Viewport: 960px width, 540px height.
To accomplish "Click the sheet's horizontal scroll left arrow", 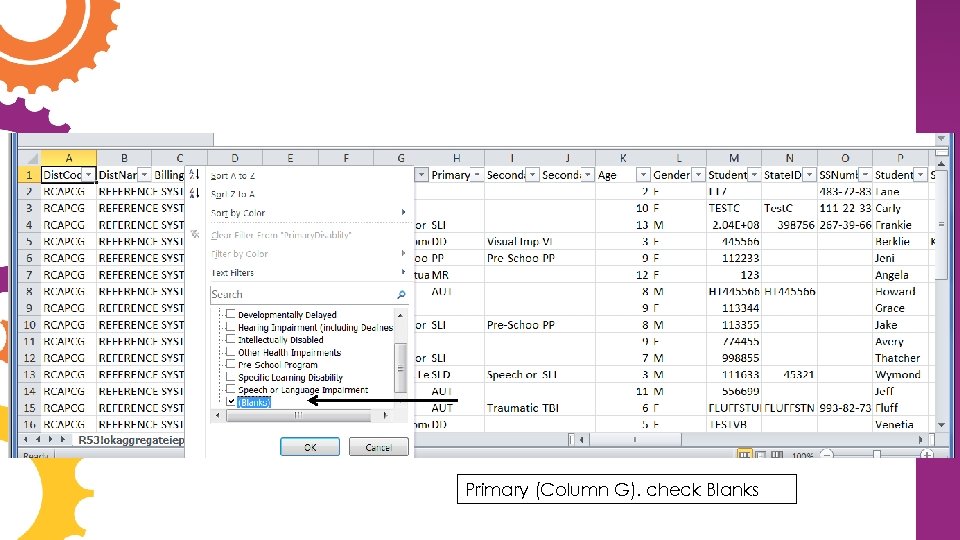I will point(581,439).
